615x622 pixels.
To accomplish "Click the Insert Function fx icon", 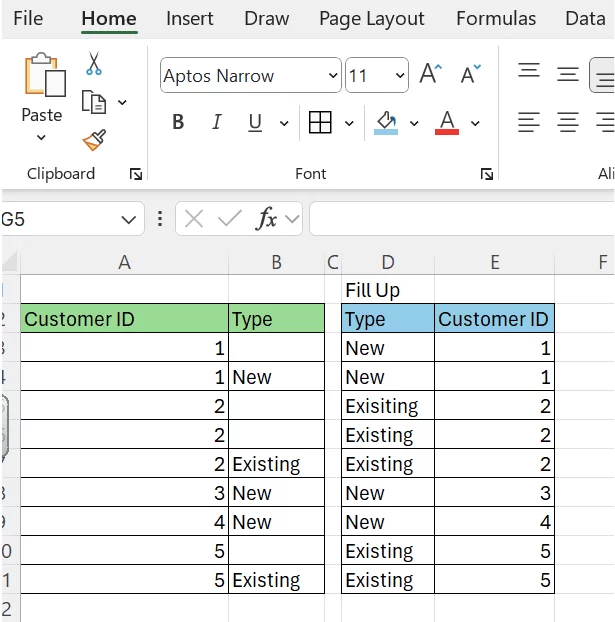I will tap(267, 219).
